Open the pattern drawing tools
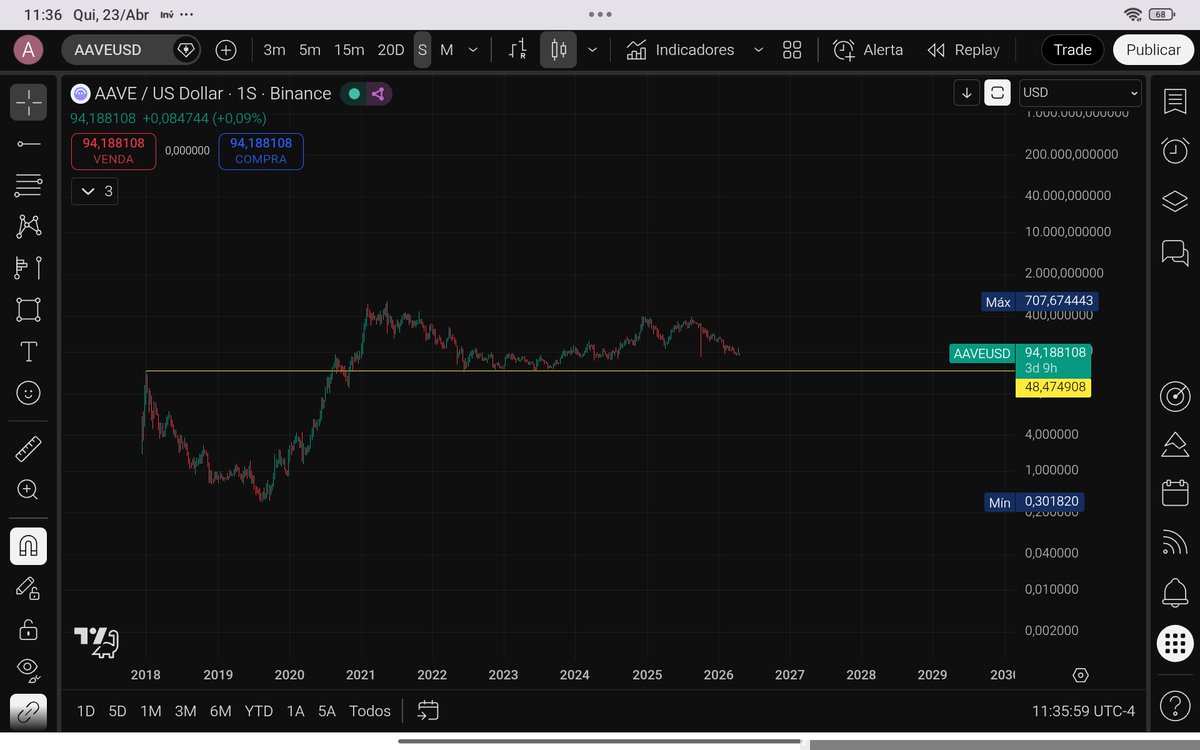 coord(29,226)
